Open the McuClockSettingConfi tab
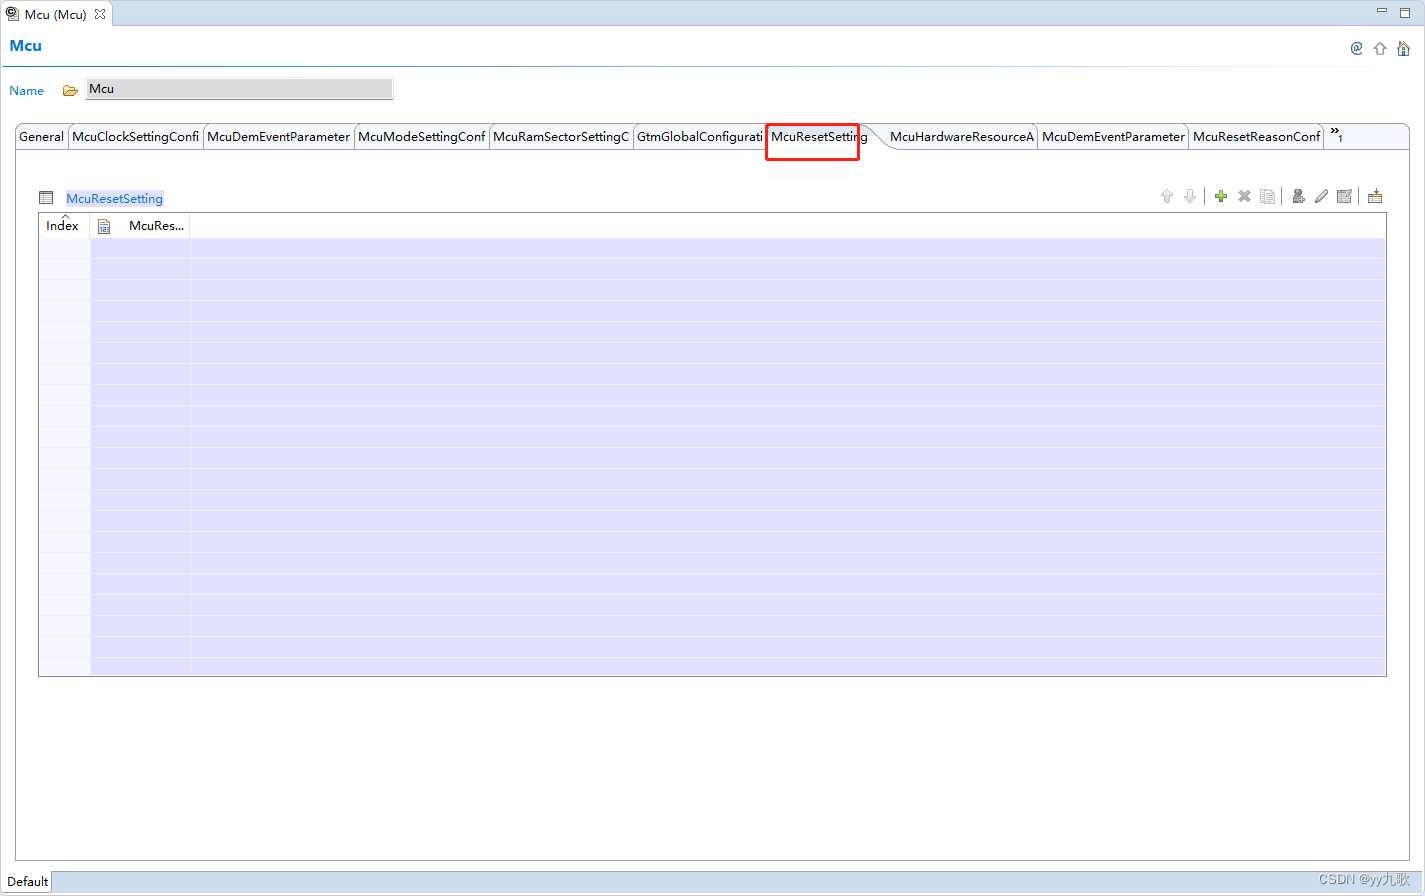Image resolution: width=1425 pixels, height=896 pixels. (x=135, y=137)
